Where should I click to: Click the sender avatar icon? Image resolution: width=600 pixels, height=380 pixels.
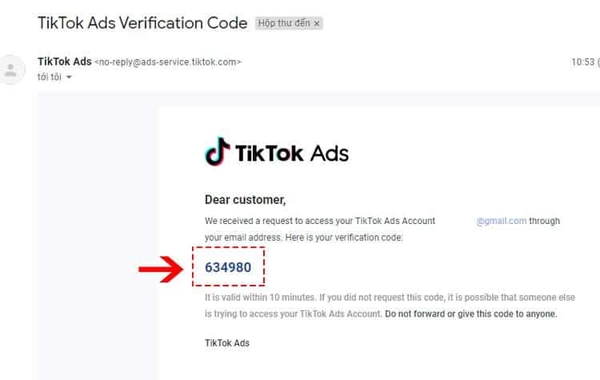click(11, 70)
